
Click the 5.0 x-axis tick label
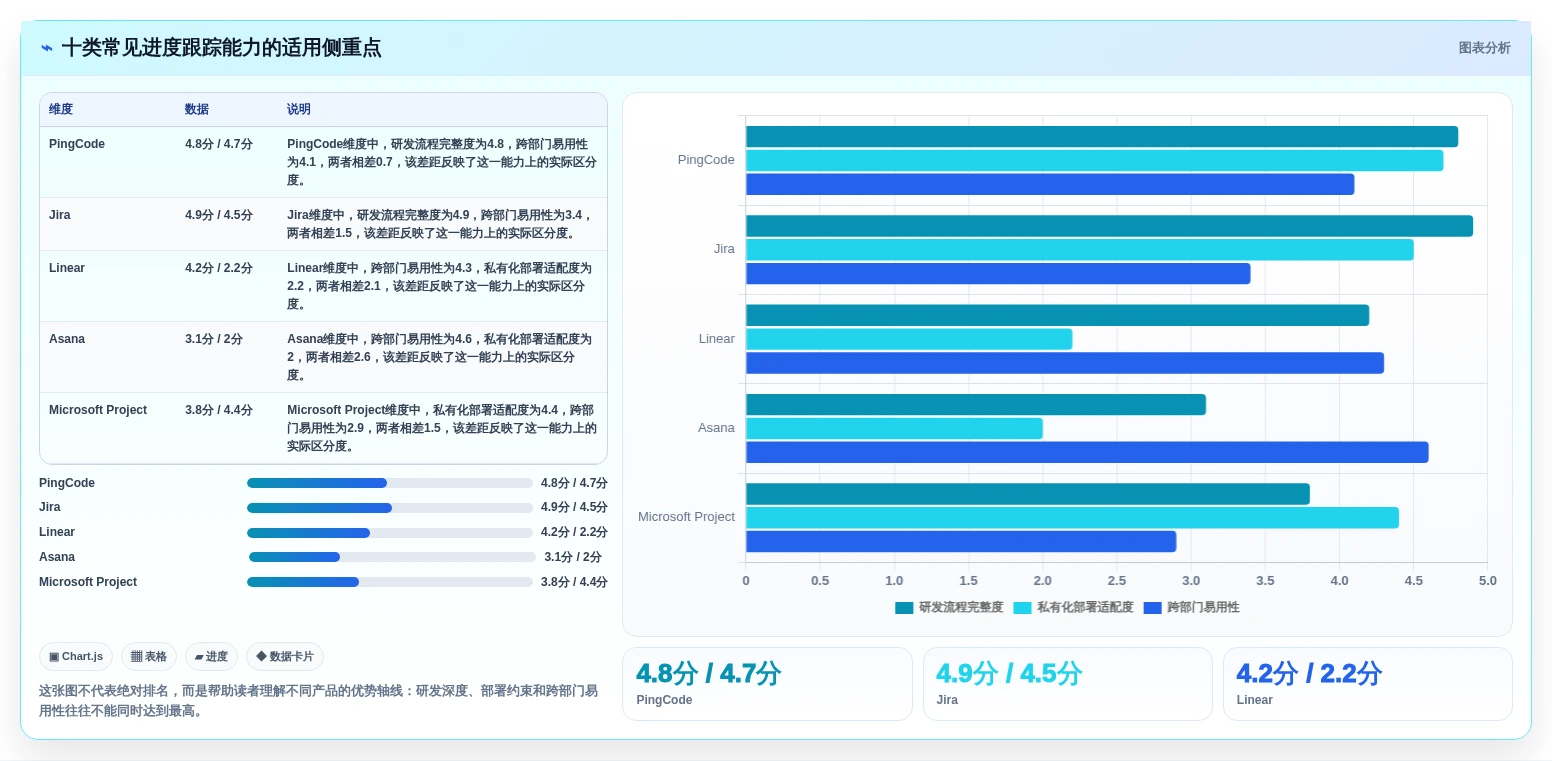click(1487, 581)
